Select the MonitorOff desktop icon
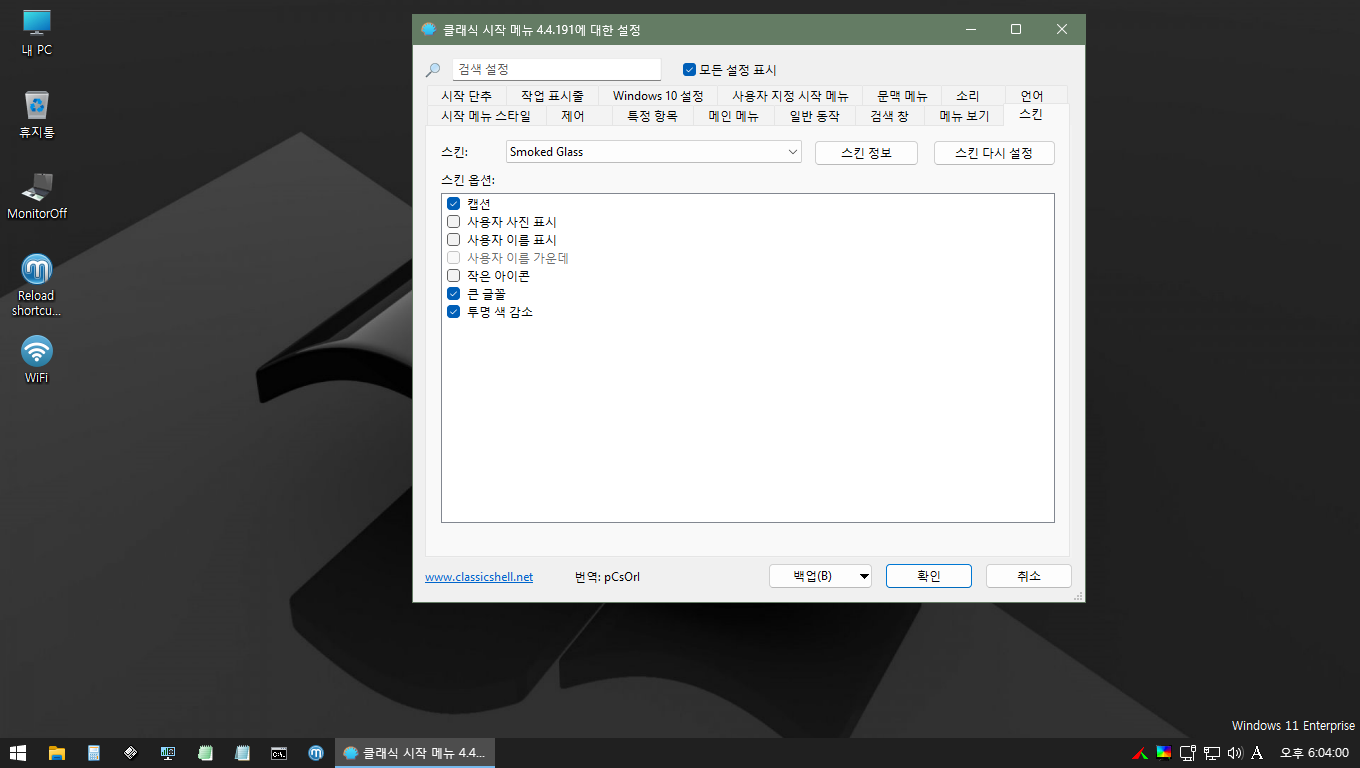 pyautogui.click(x=37, y=196)
